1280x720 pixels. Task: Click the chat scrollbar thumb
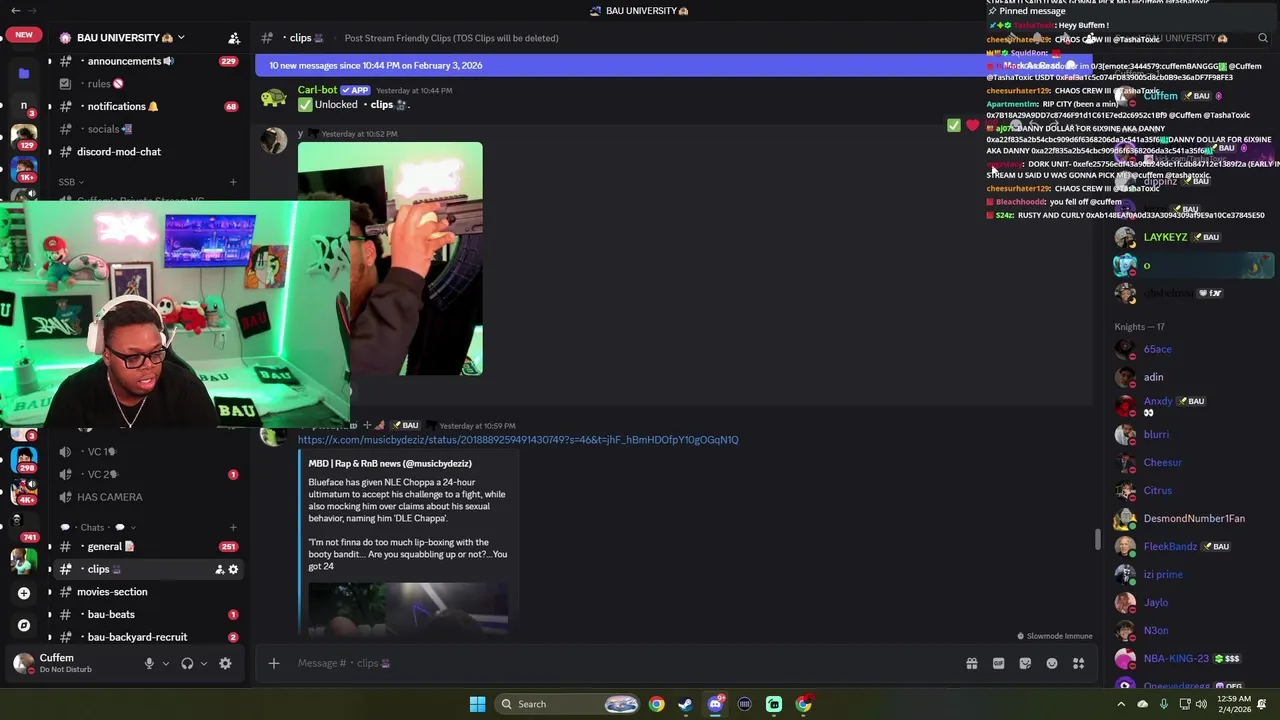(1097, 540)
